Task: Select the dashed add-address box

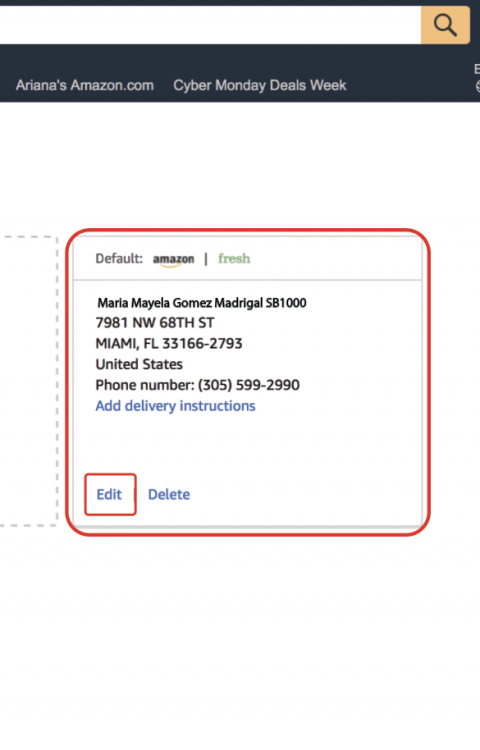Action: (x=29, y=381)
